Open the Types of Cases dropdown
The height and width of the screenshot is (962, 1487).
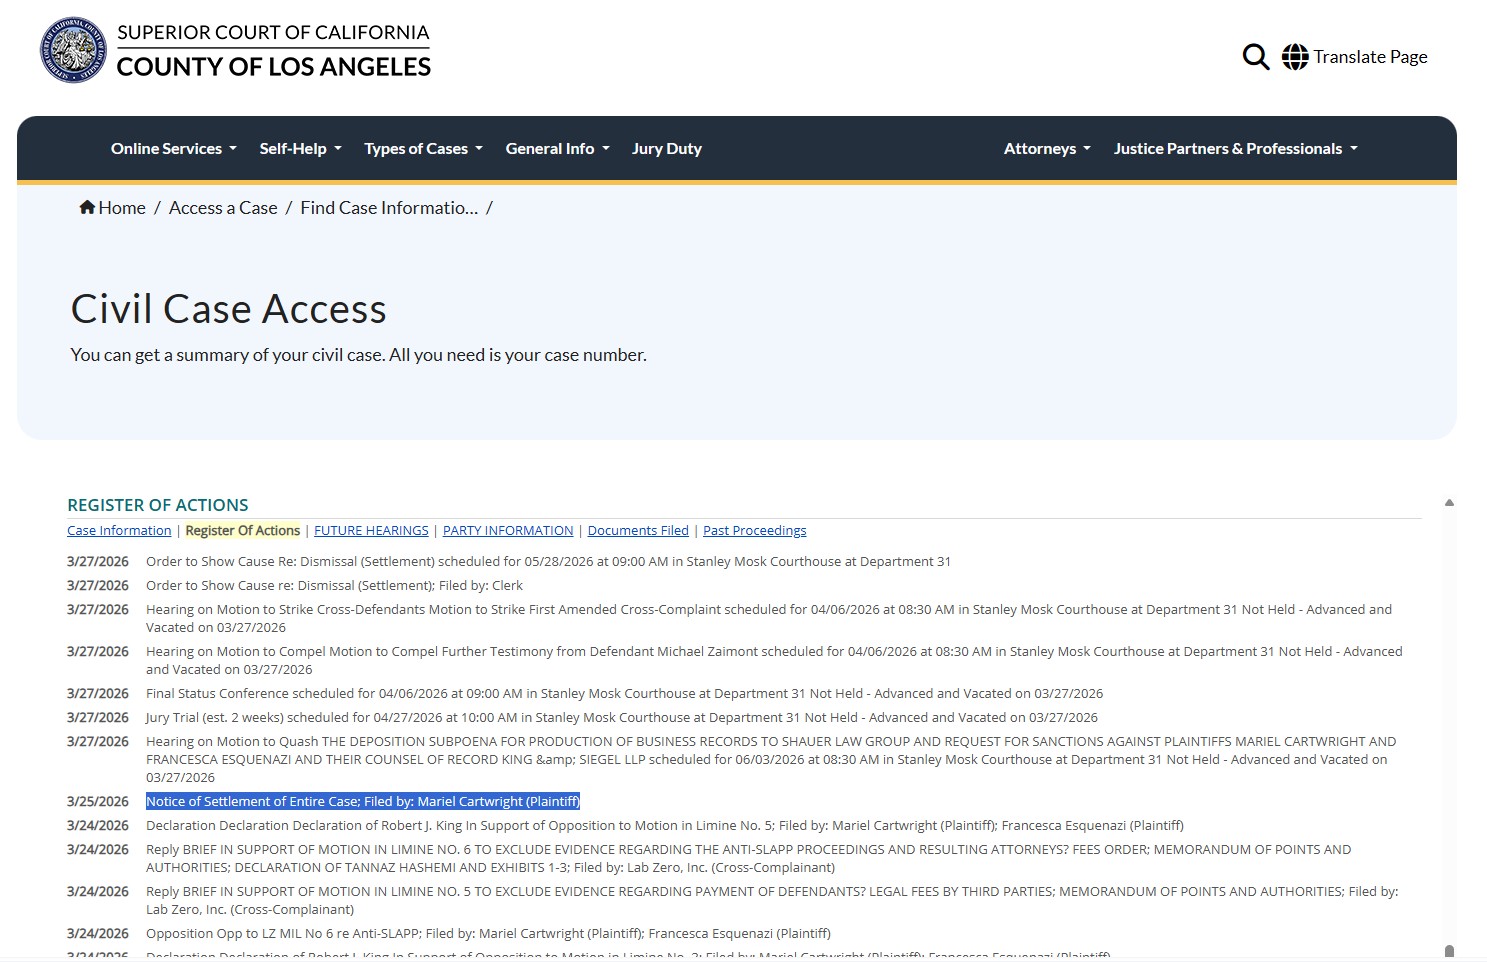click(x=423, y=149)
